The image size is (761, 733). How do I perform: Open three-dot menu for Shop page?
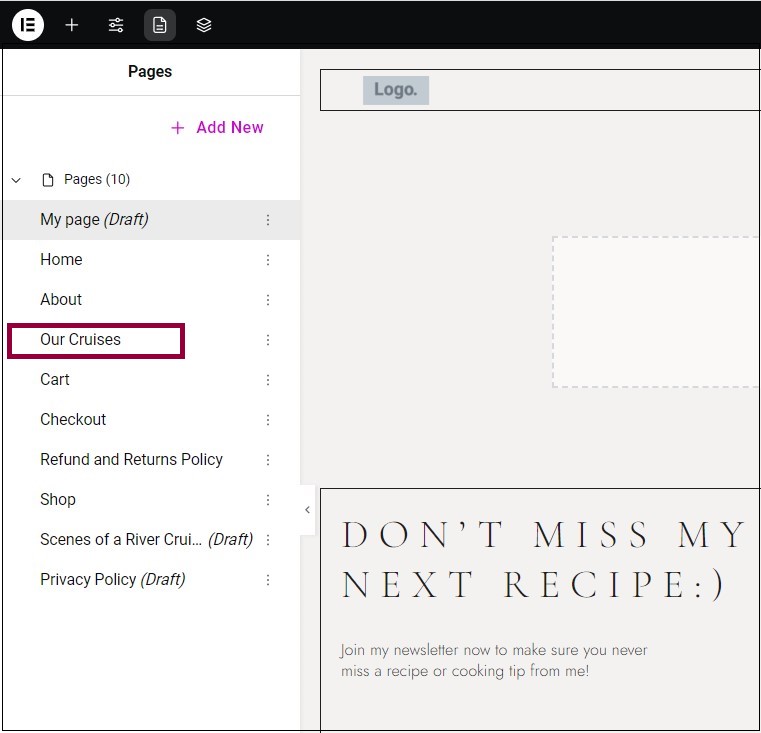268,500
